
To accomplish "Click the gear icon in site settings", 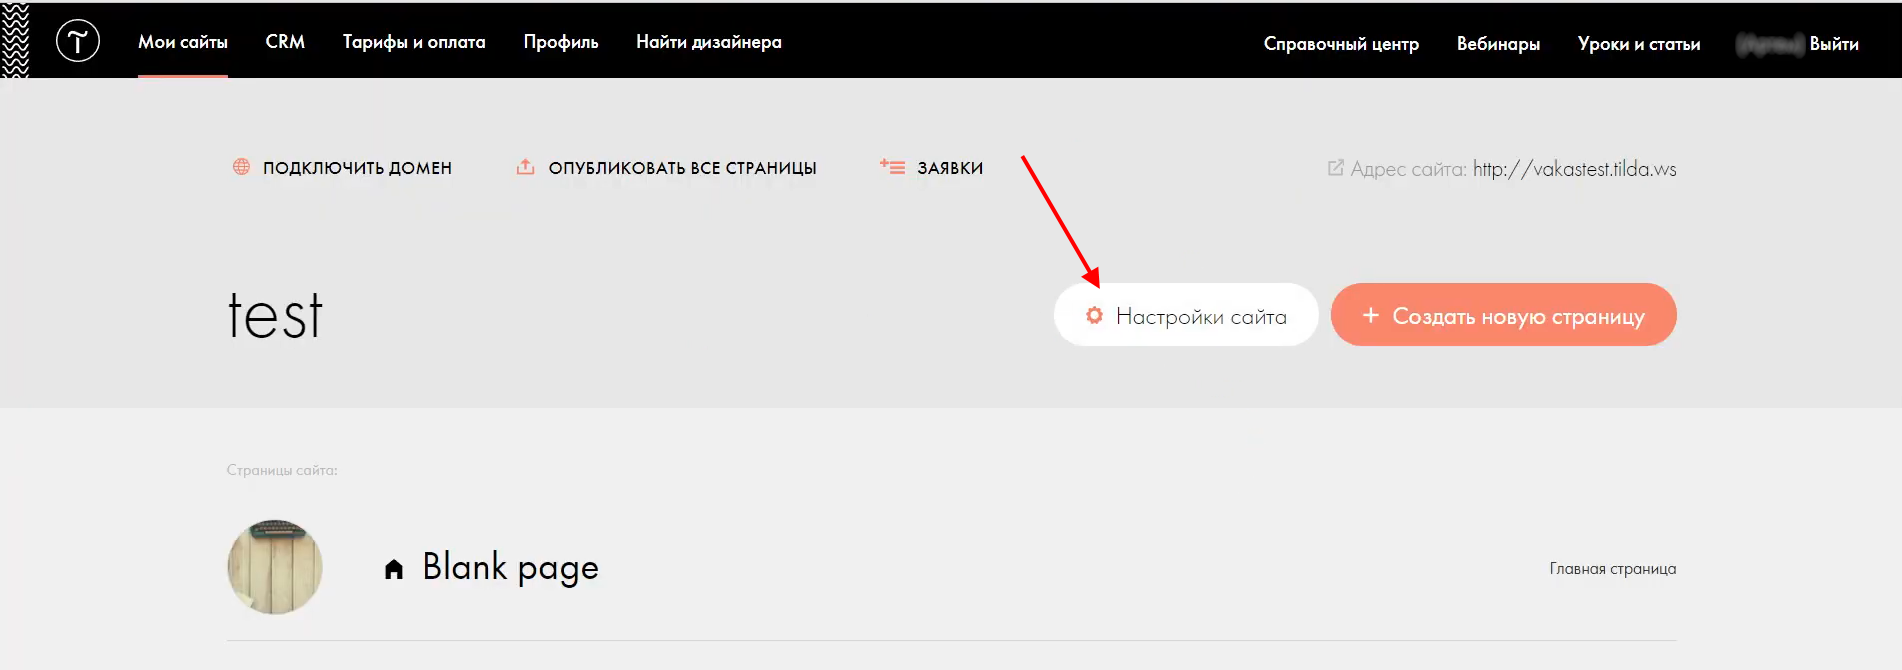I will 1094,315.
